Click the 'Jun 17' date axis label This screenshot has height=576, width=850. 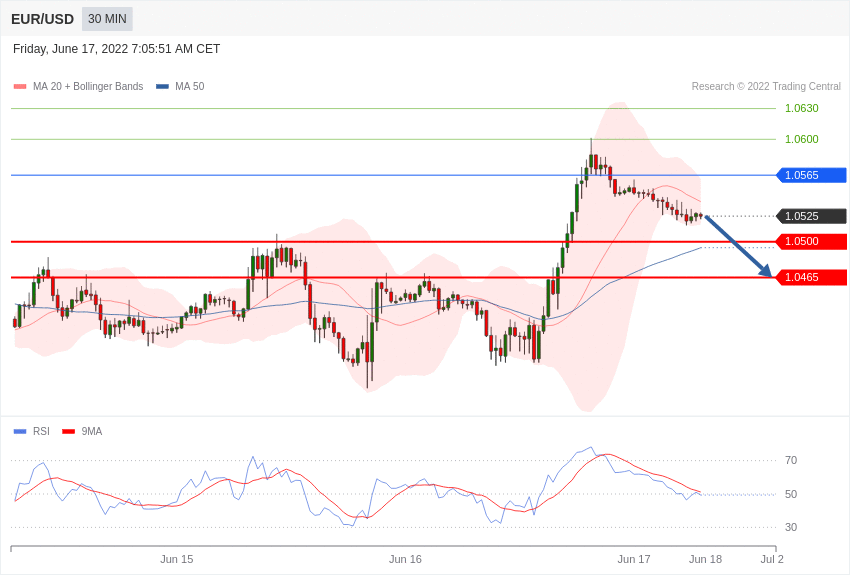(x=634, y=559)
